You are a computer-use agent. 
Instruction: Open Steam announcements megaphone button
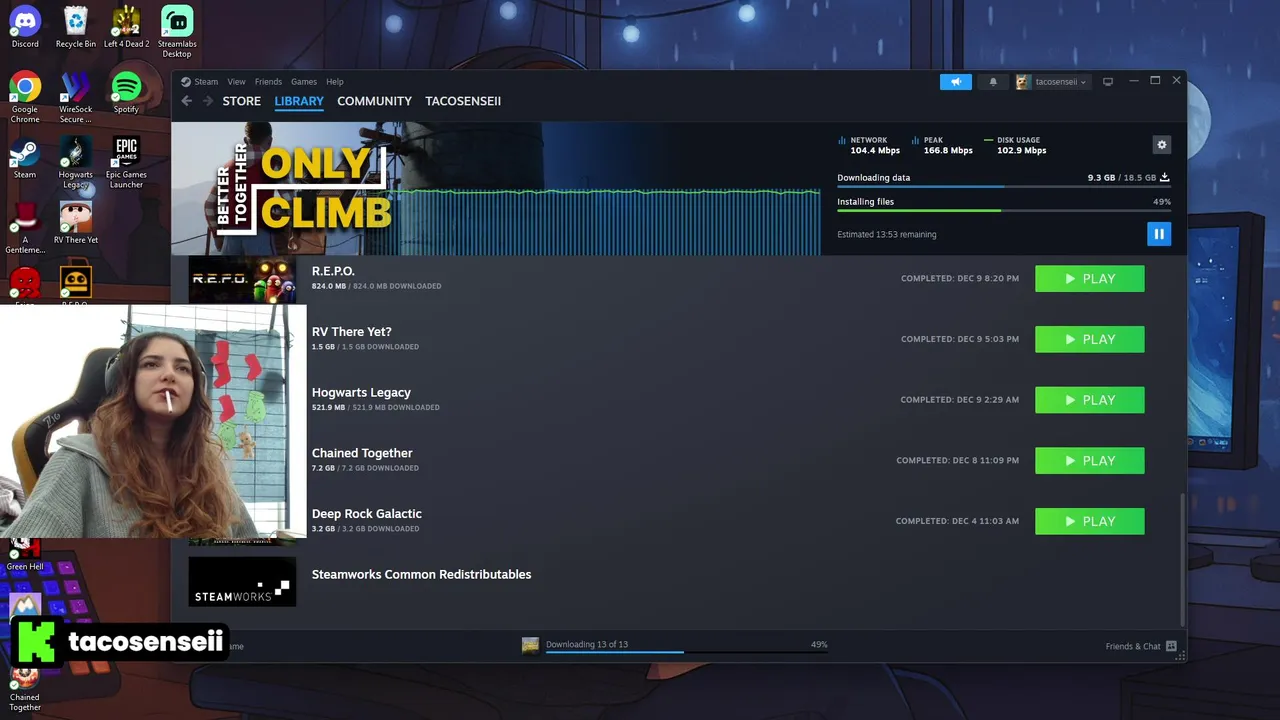point(955,82)
